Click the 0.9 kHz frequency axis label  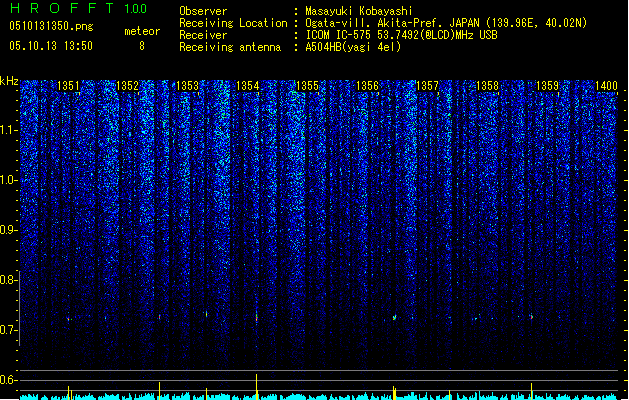click(8, 230)
